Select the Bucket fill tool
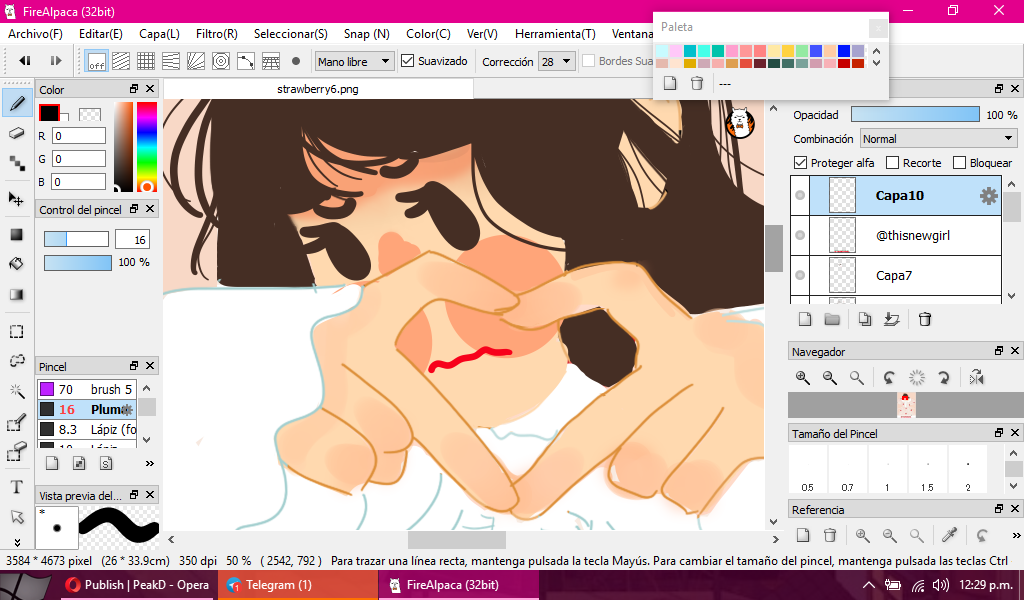1024x600 pixels. click(16, 264)
